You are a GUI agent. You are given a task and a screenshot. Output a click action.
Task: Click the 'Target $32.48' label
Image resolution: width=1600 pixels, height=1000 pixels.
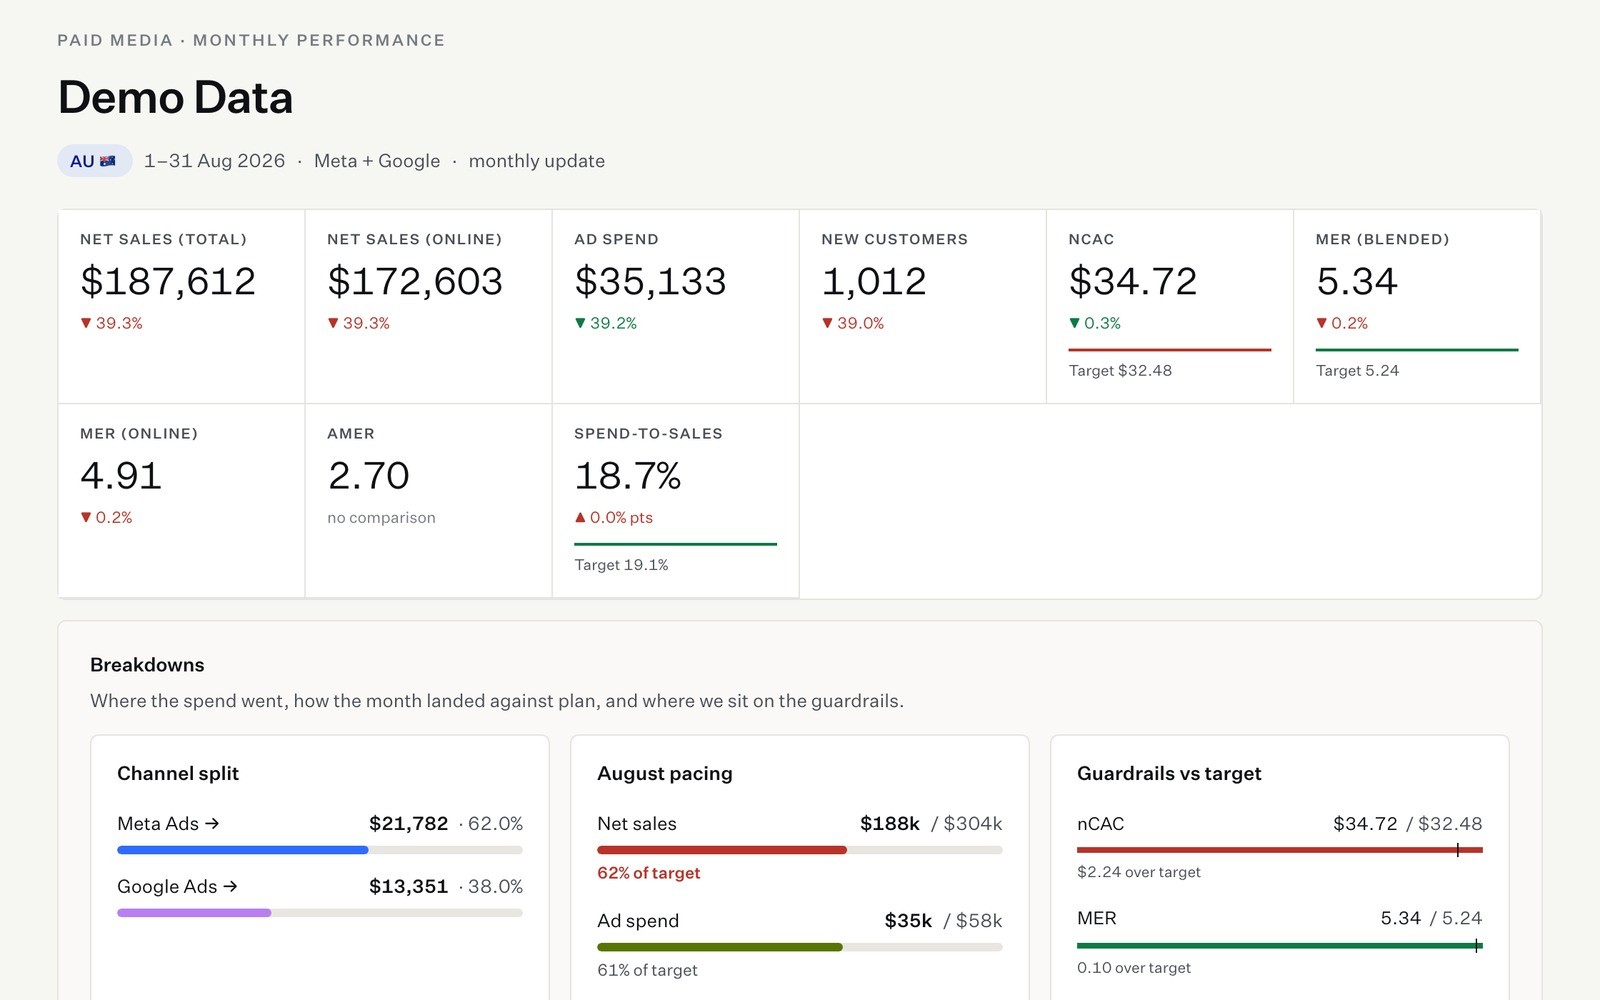[x=1120, y=371]
